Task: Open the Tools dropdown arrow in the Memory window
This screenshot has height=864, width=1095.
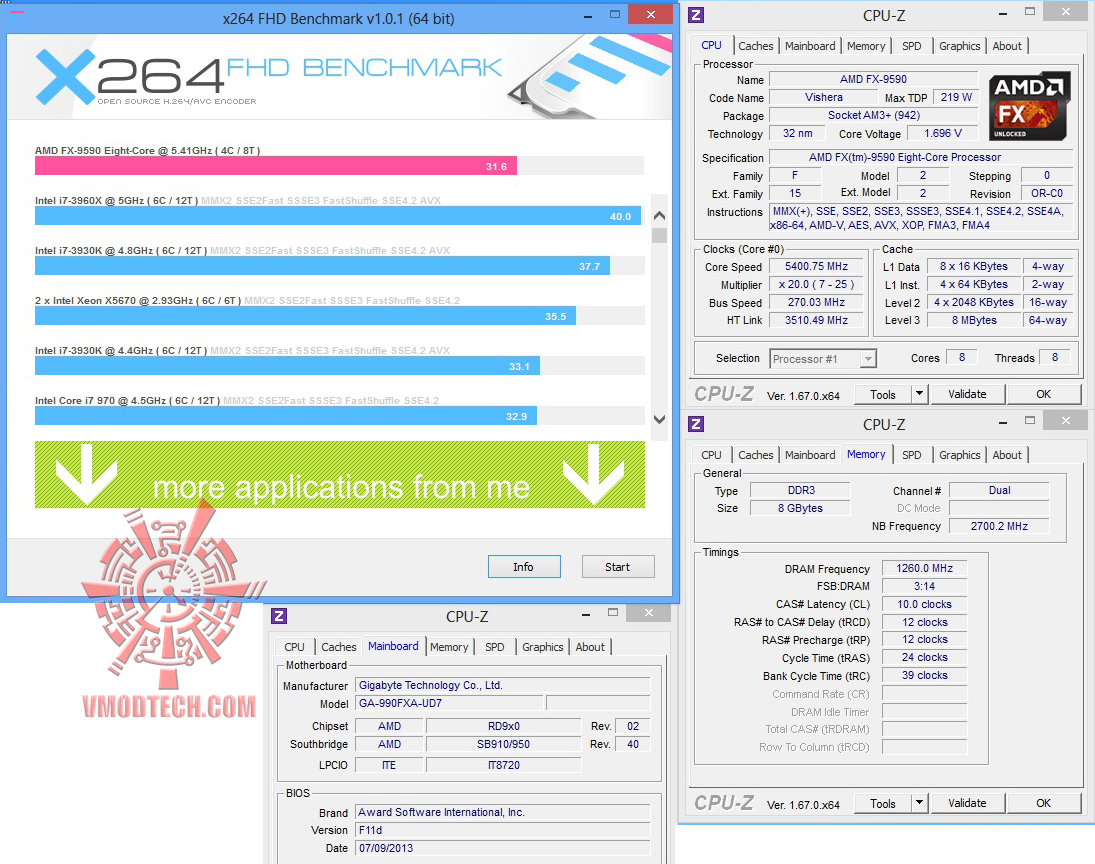Action: tap(920, 803)
